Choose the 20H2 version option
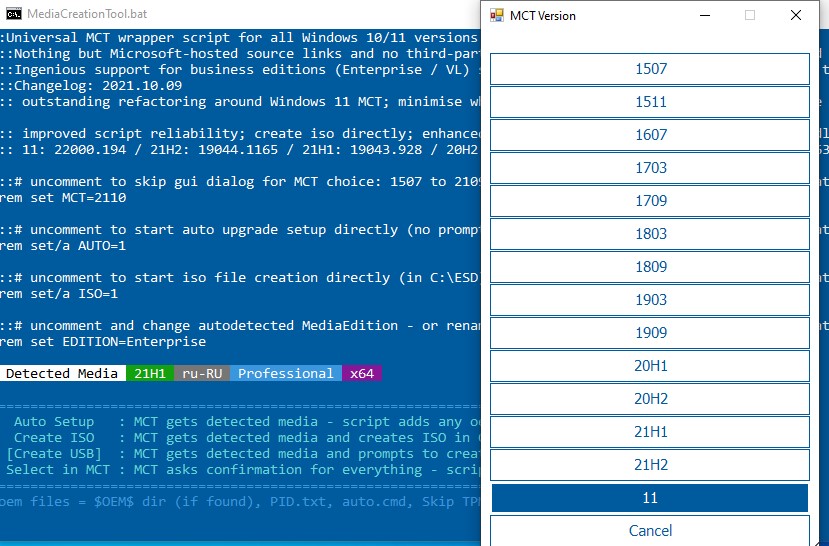The height and width of the screenshot is (546, 829). click(x=650, y=399)
